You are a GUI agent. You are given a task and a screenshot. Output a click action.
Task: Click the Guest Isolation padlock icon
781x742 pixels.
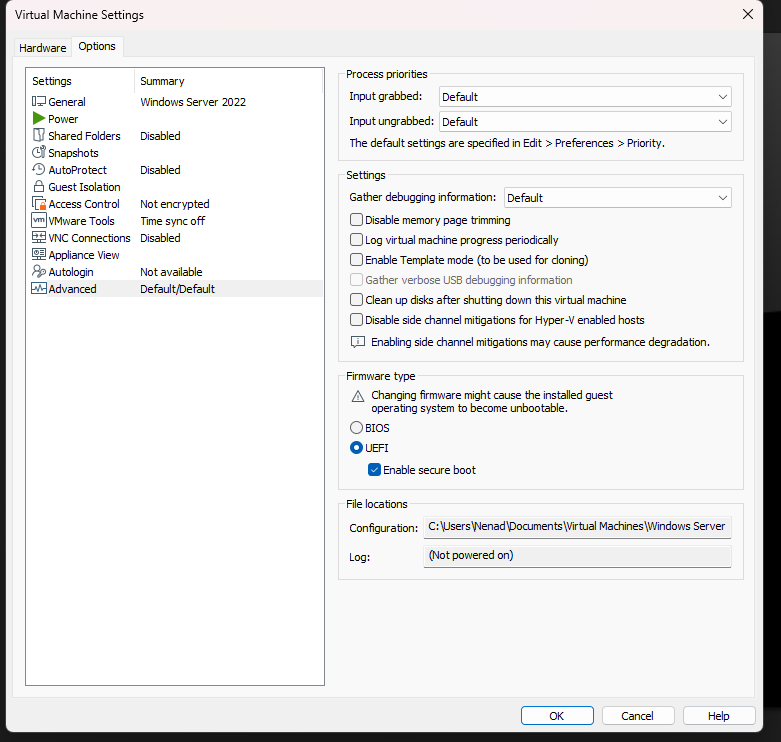pos(39,187)
